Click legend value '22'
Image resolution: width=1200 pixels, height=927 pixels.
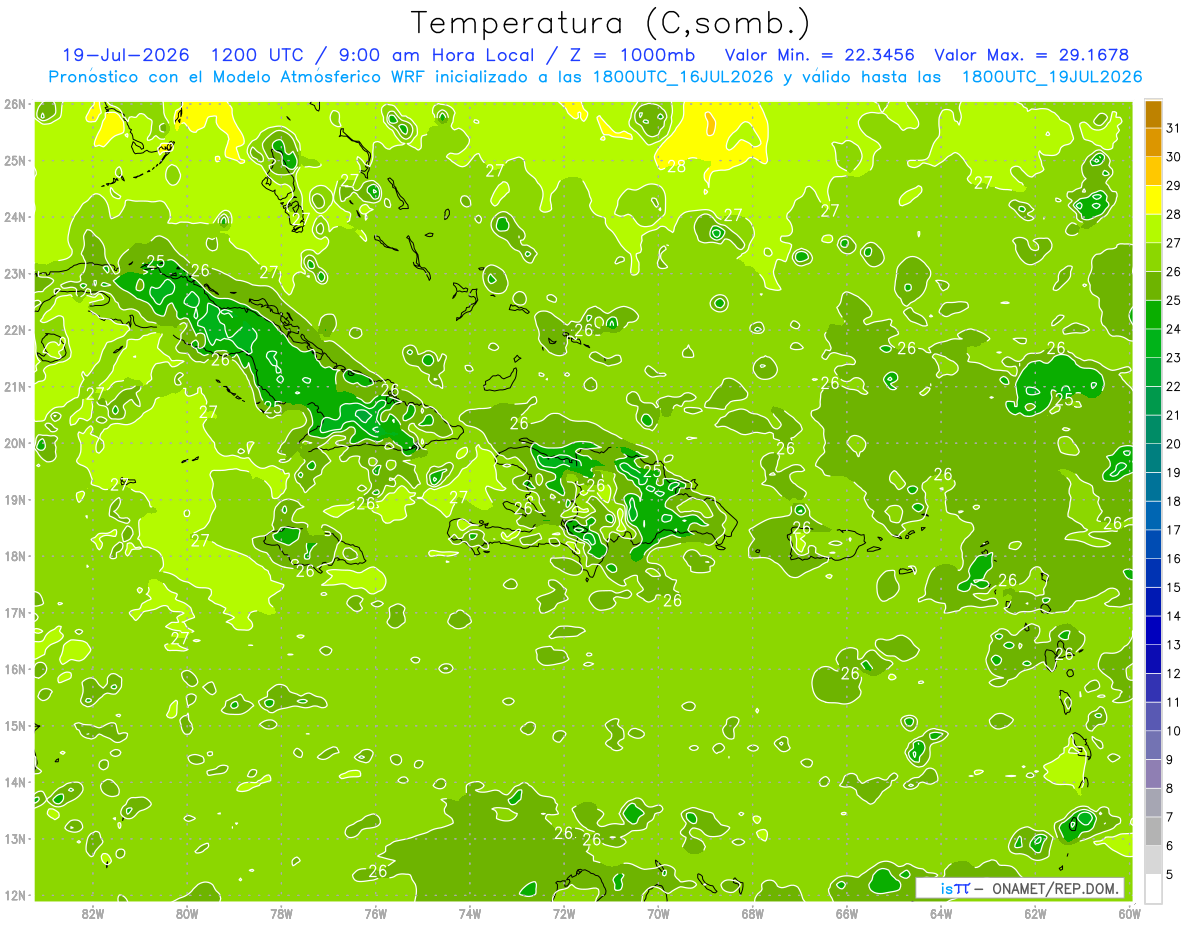pos(1173,387)
